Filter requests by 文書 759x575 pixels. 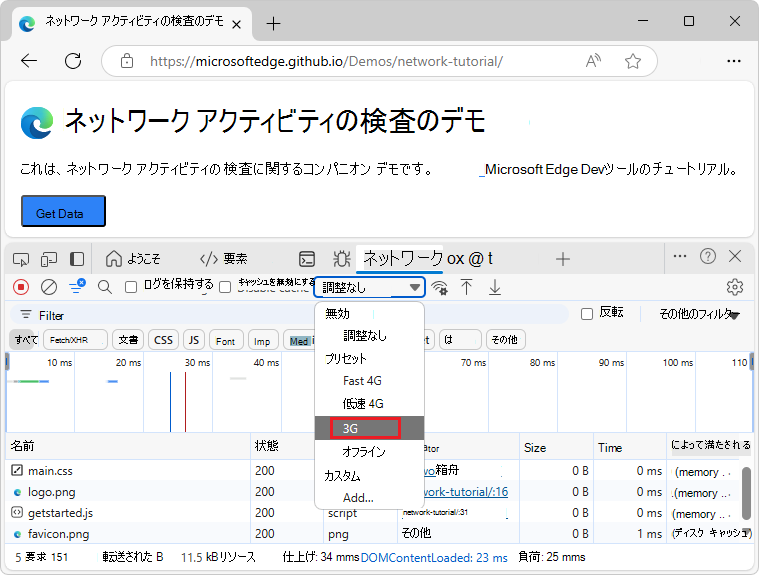[128, 340]
